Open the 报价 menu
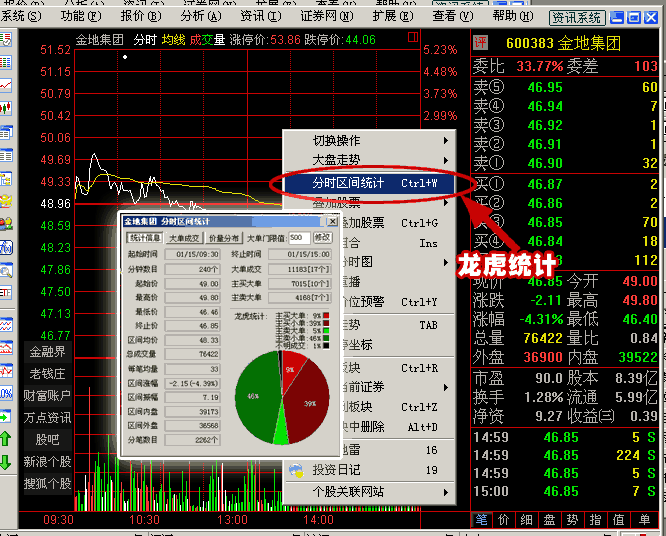The image size is (666, 536). click(141, 16)
